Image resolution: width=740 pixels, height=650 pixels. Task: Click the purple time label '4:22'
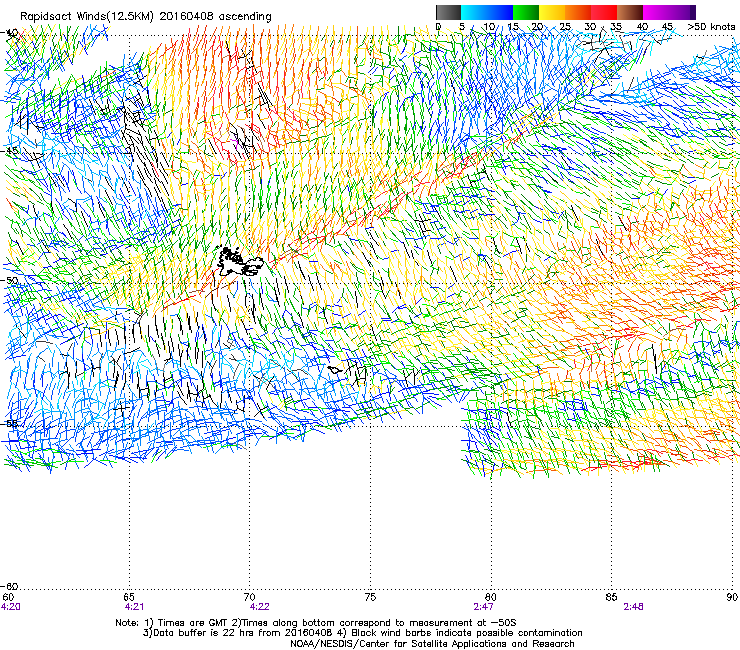[260, 607]
